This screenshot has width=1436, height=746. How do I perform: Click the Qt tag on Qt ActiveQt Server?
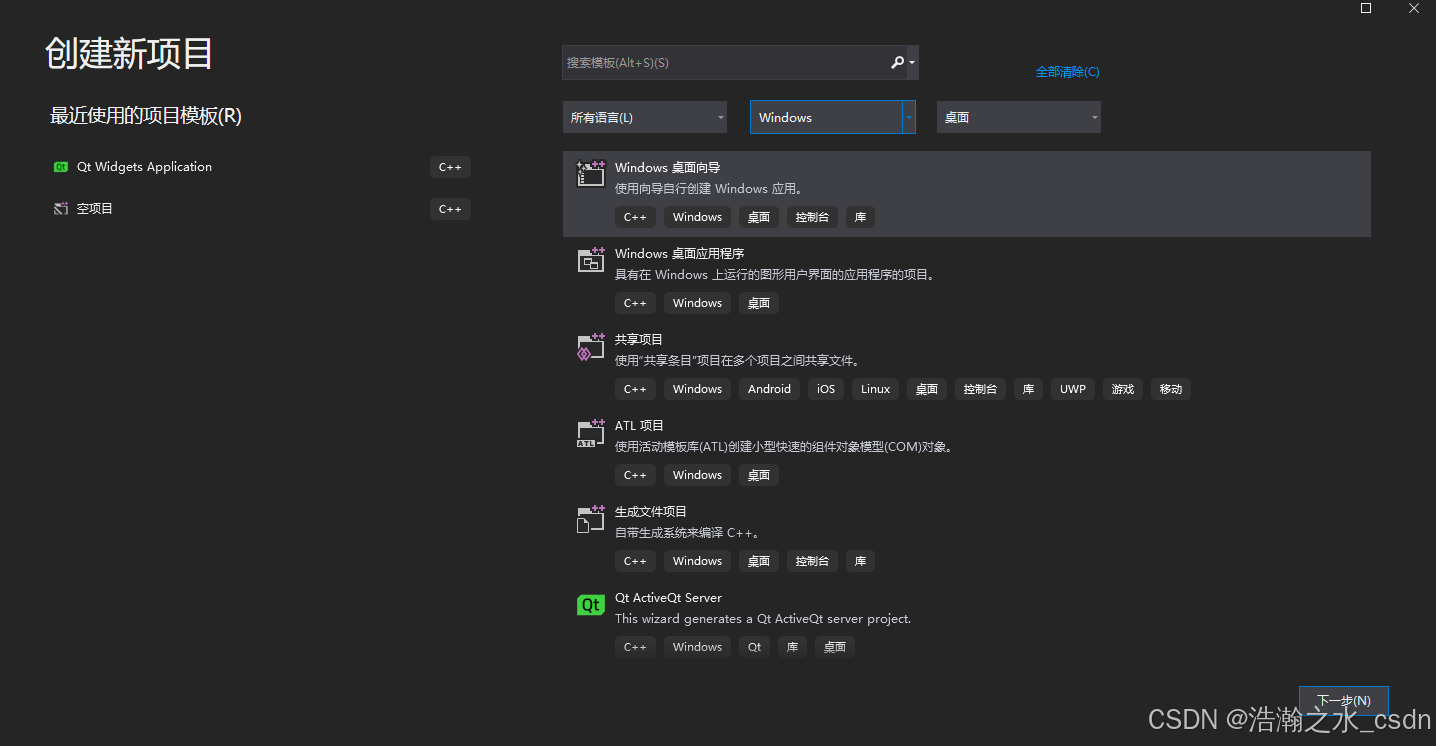(x=755, y=647)
